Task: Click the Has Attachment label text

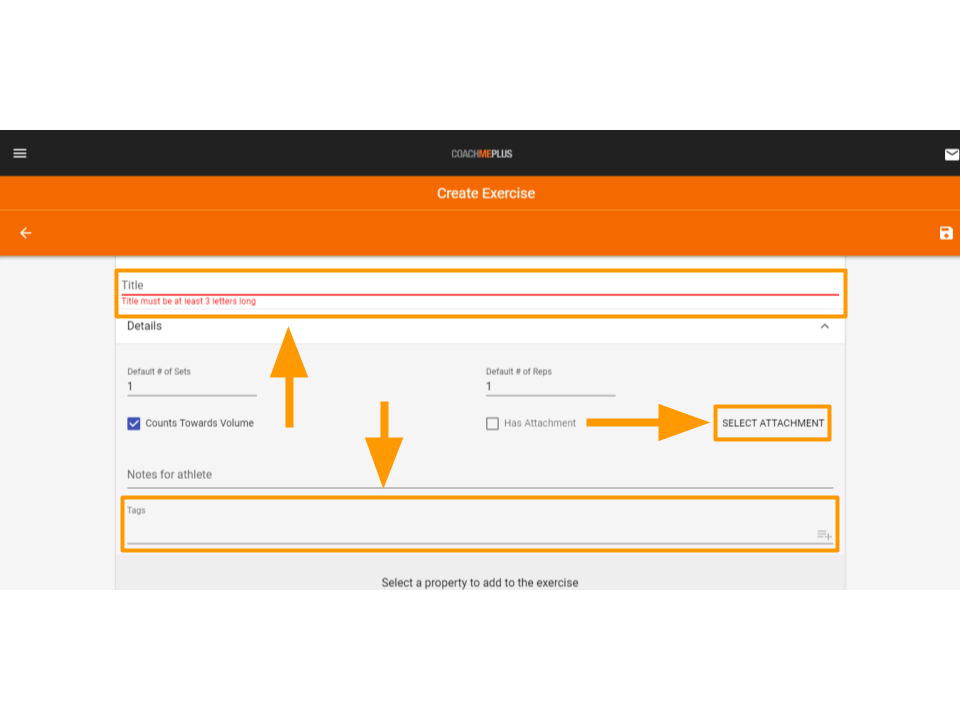Action: [540, 423]
